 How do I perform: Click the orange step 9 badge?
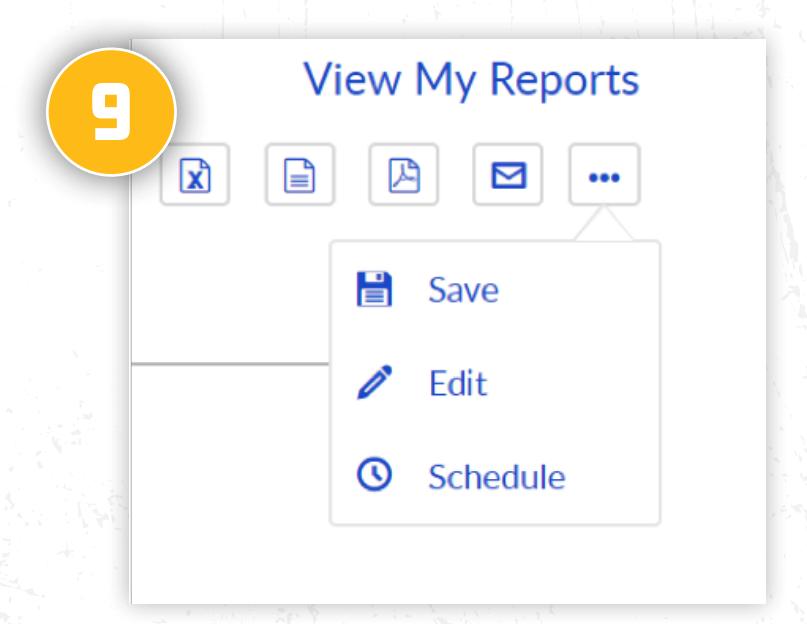click(111, 113)
